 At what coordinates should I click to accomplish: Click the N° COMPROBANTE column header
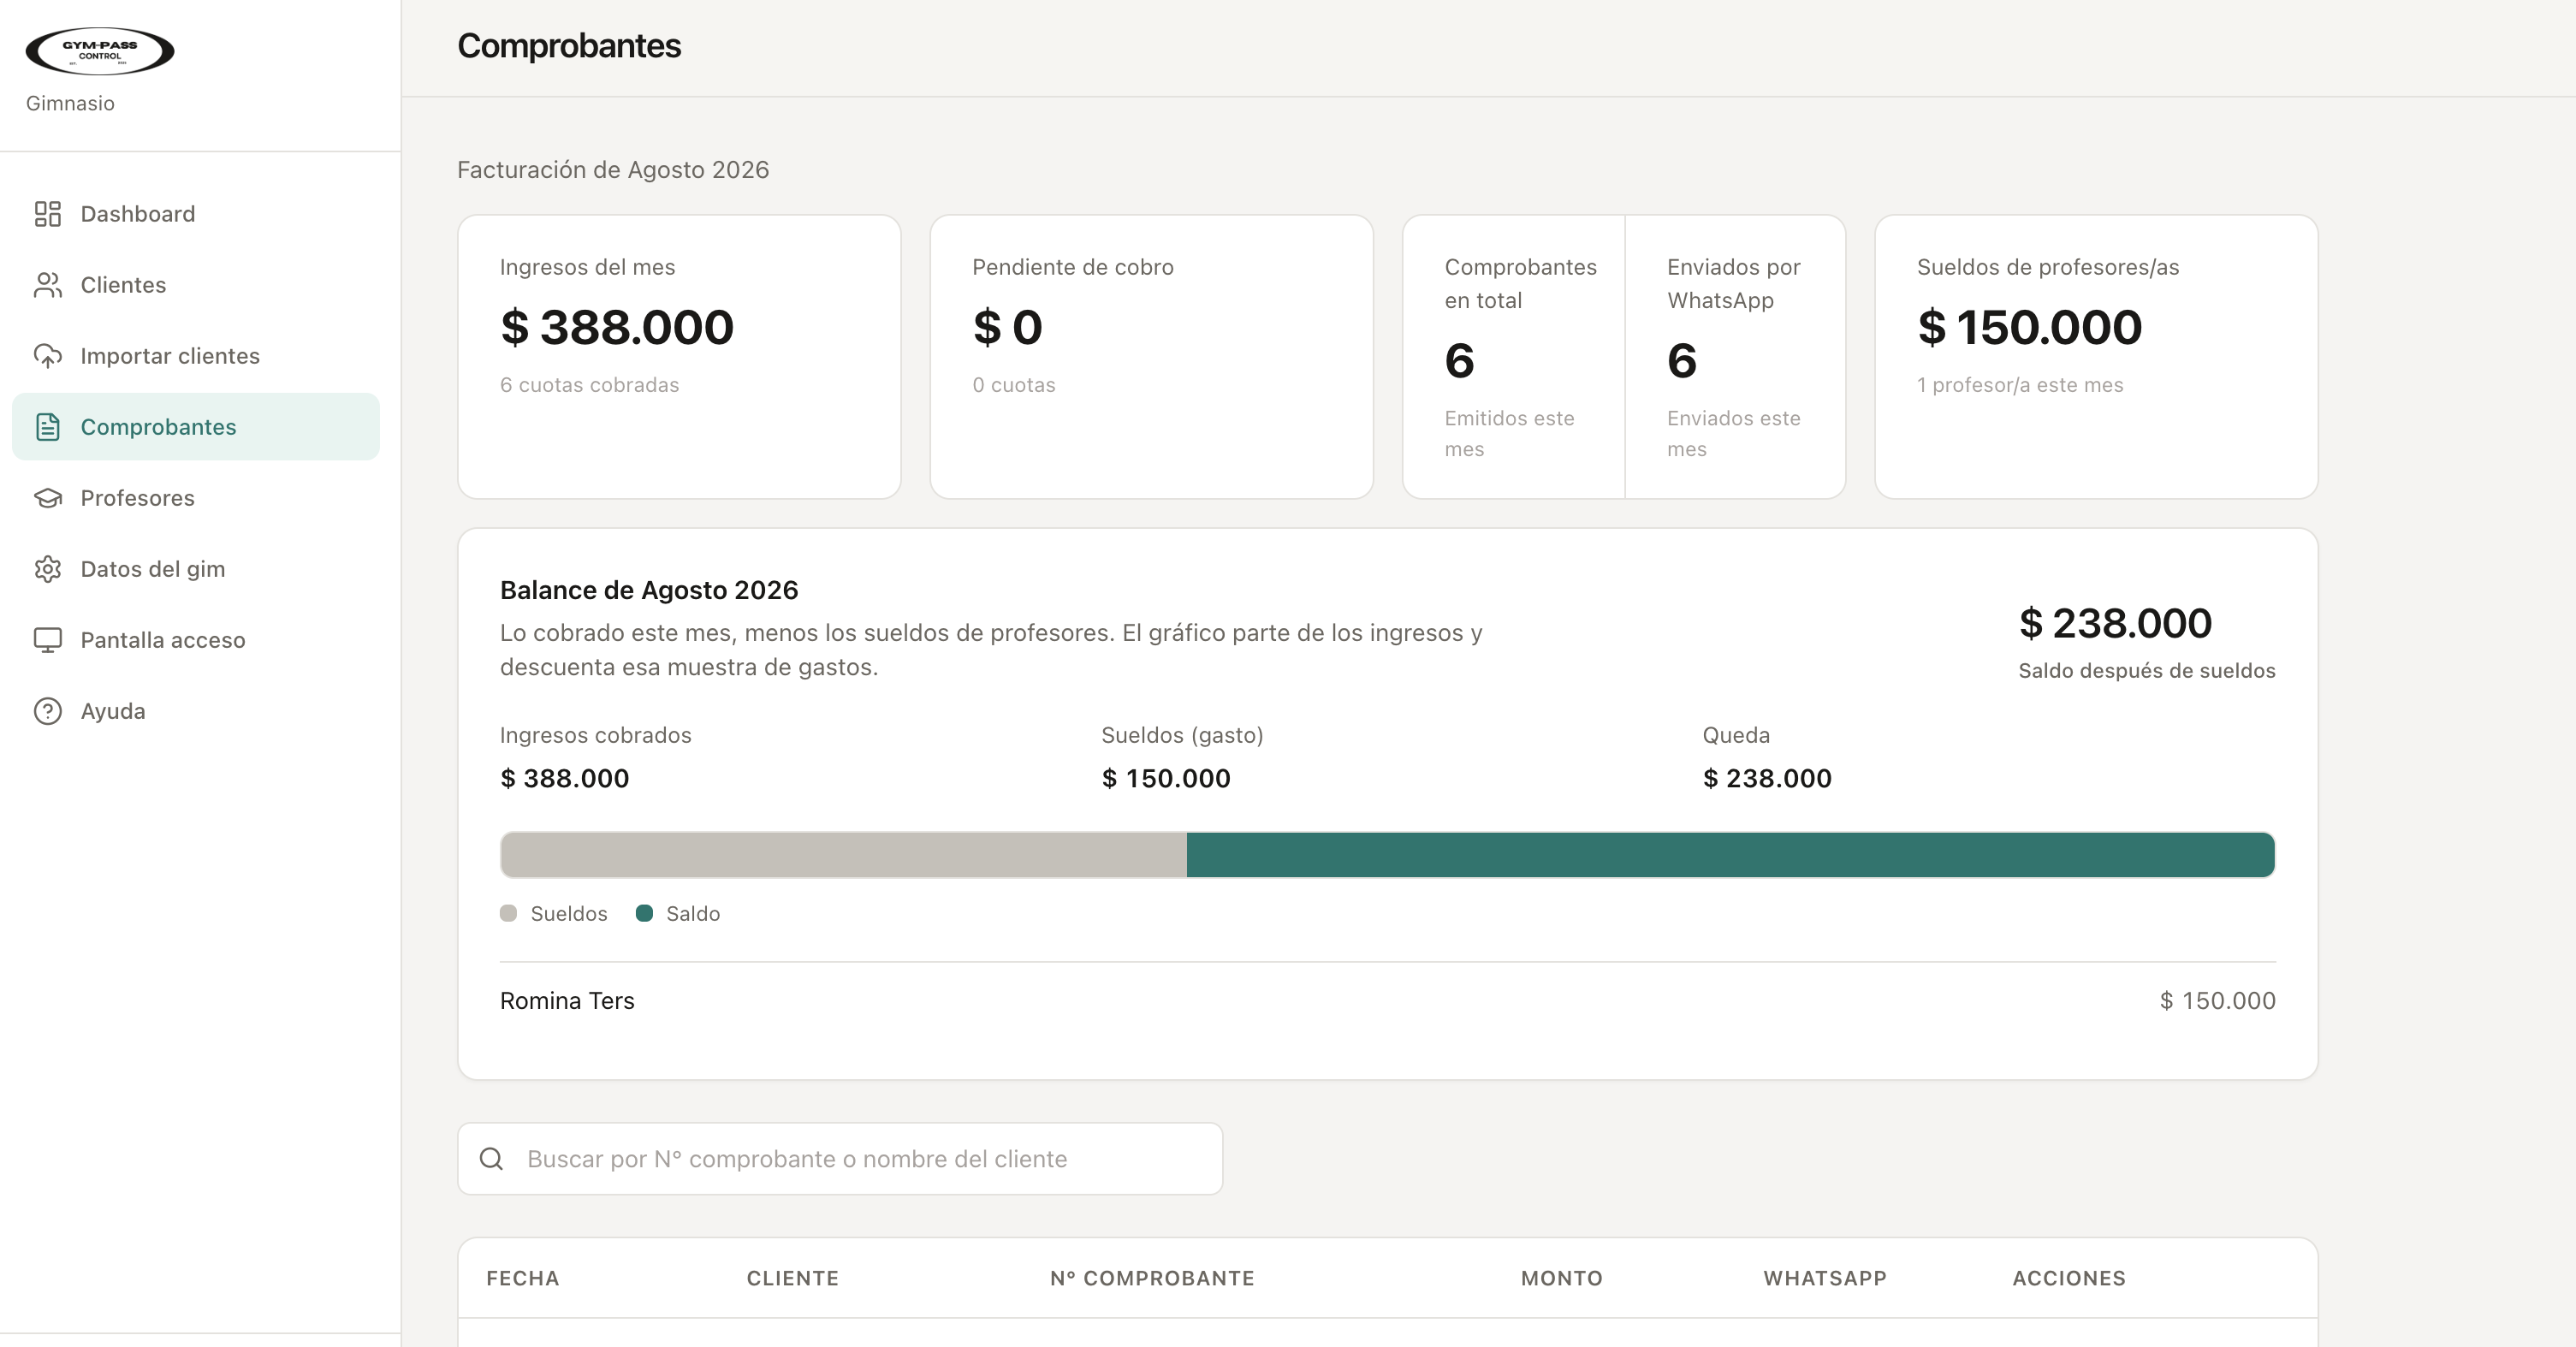[1152, 1278]
